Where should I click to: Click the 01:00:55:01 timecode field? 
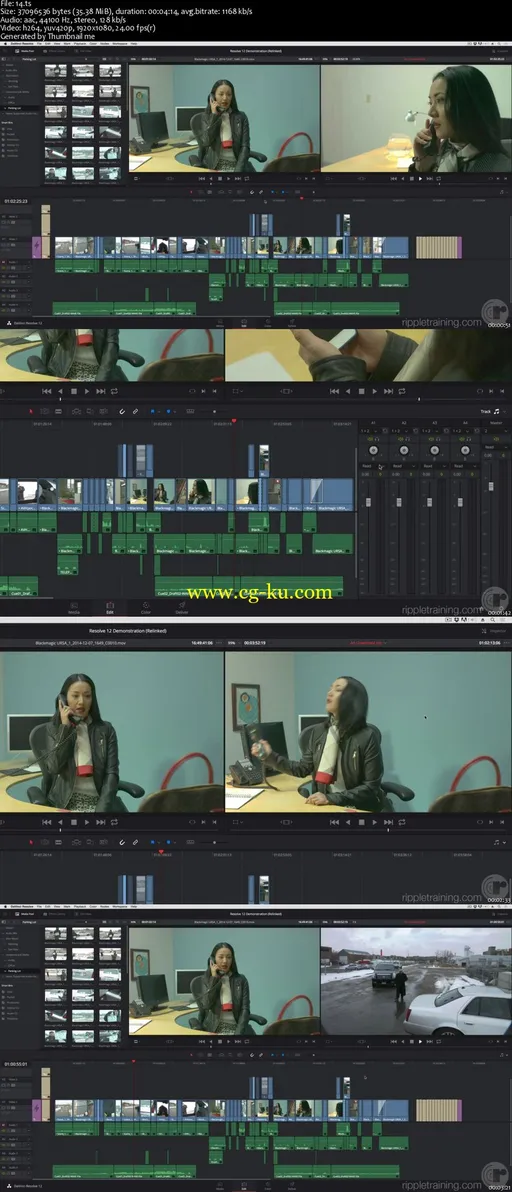tap(14, 1064)
